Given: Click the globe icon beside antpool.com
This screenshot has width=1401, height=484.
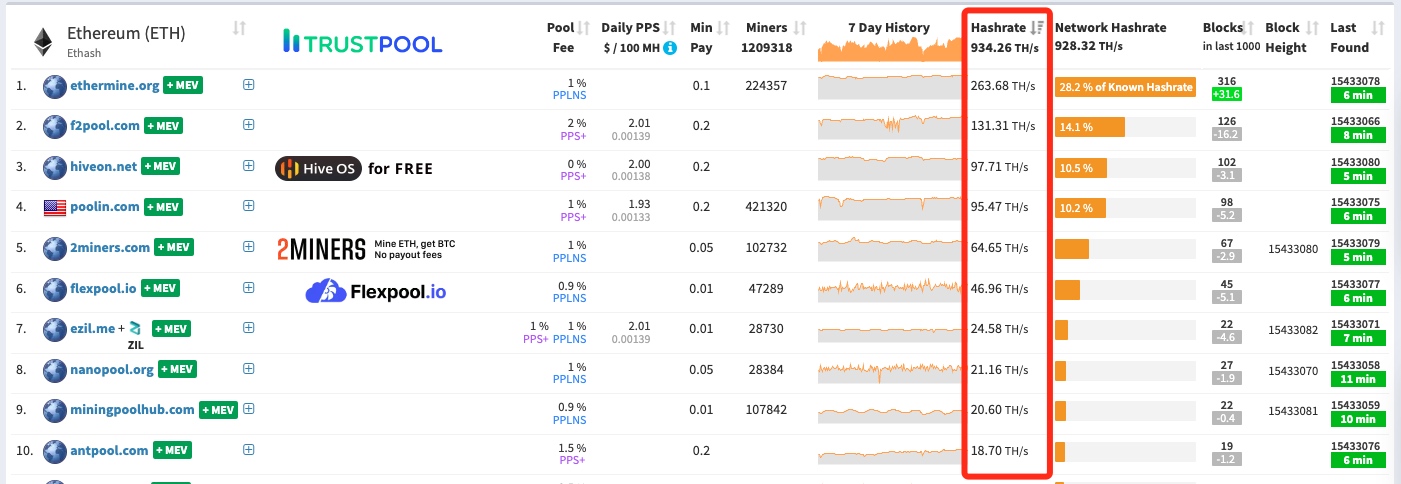Looking at the screenshot, I should (54, 451).
